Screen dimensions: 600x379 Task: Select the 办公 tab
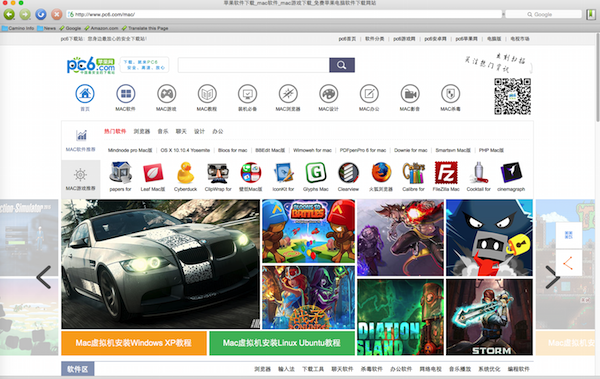pyautogui.click(x=218, y=131)
